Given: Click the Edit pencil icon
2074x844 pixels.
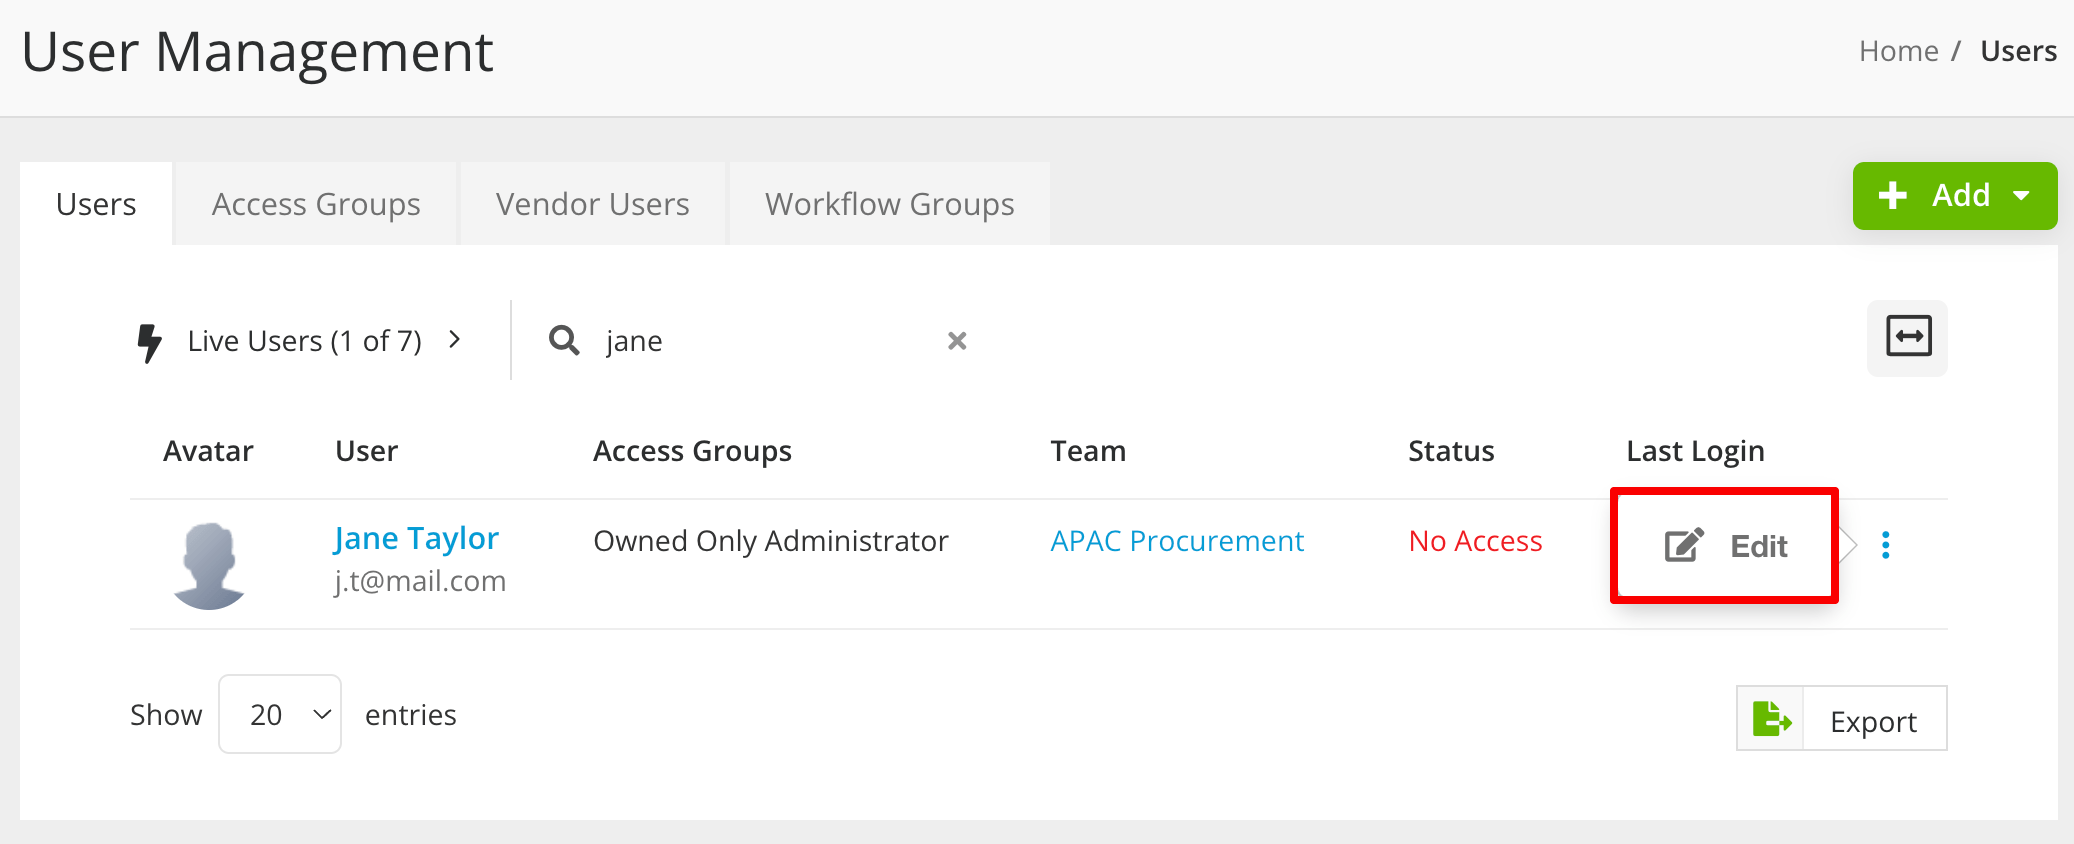Looking at the screenshot, I should pos(1684,545).
